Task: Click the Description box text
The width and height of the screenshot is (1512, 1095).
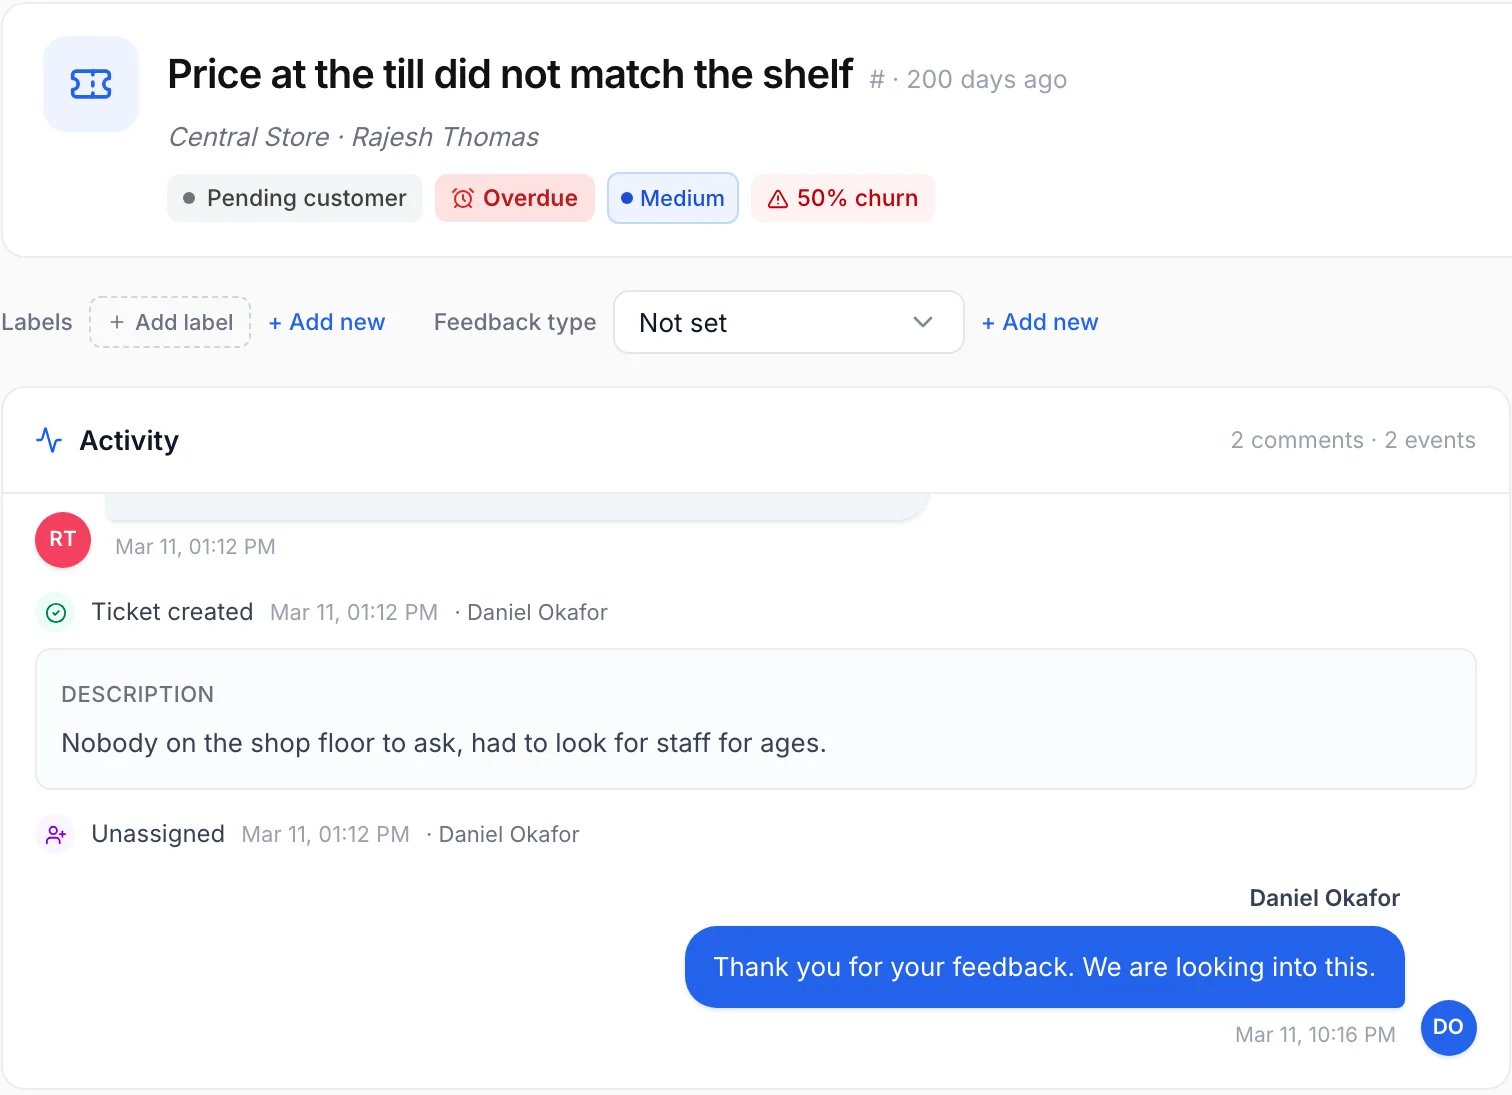Action: pyautogui.click(x=444, y=743)
